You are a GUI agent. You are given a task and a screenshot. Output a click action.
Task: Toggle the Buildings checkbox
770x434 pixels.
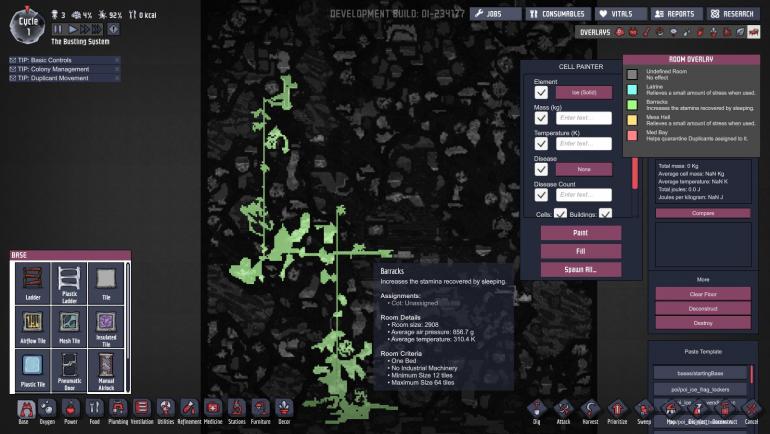pos(605,214)
